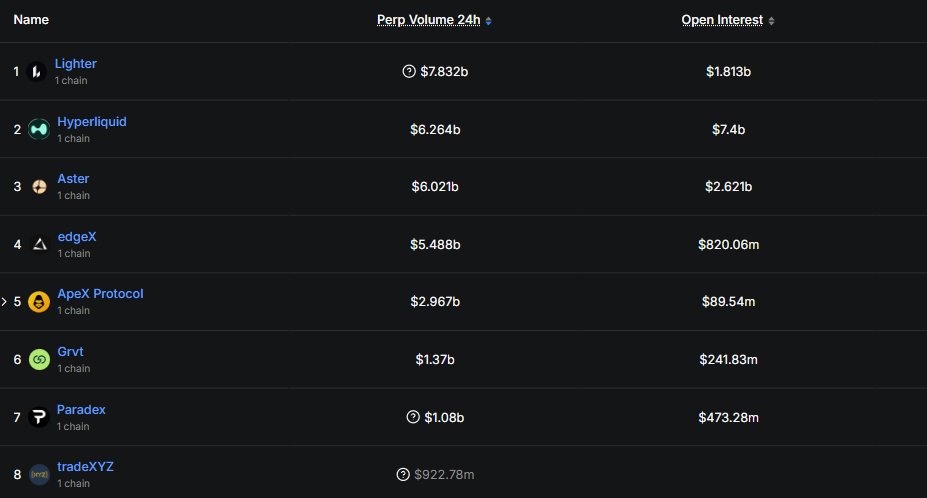Click the ApeX Protocol logo icon

pyautogui.click(x=39, y=301)
